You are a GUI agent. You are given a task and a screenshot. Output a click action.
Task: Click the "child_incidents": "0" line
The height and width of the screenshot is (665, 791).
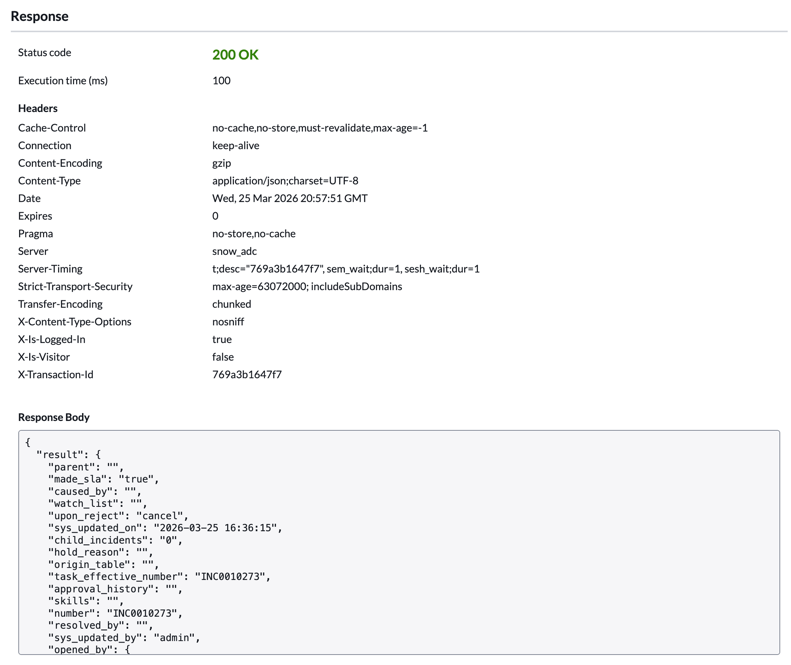pos(115,540)
